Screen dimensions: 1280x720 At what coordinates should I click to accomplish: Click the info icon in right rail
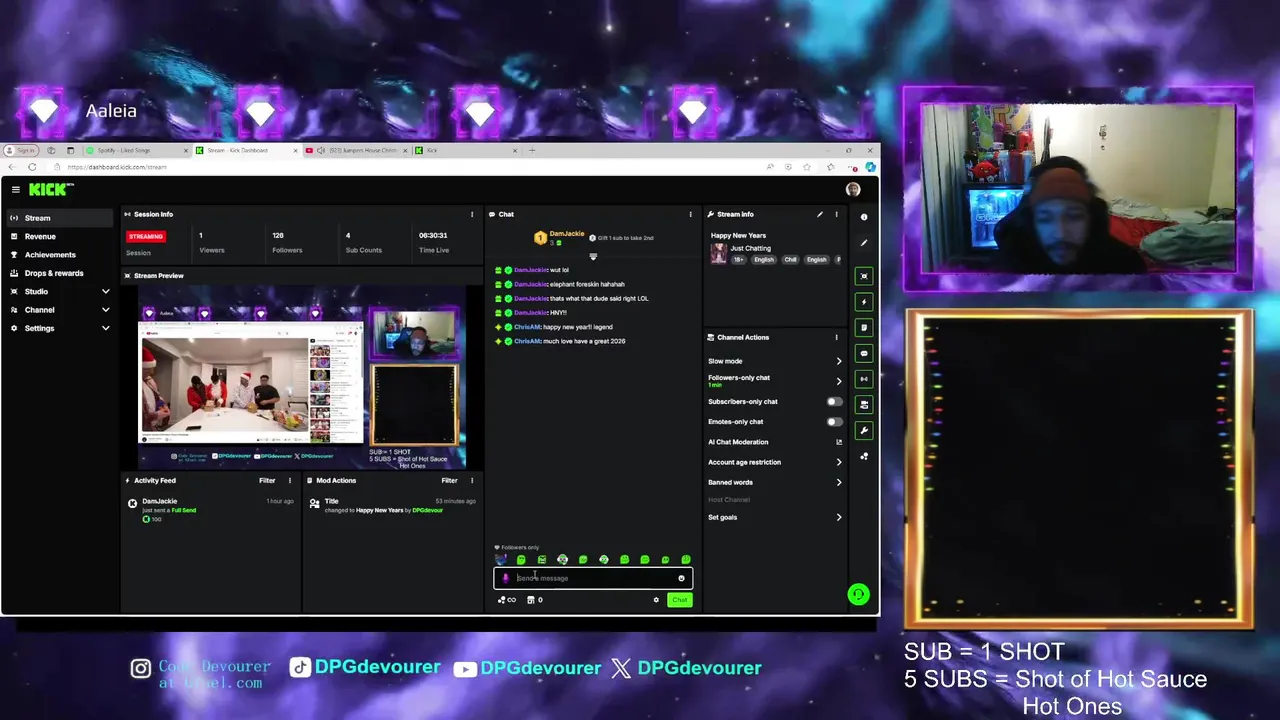pyautogui.click(x=865, y=217)
